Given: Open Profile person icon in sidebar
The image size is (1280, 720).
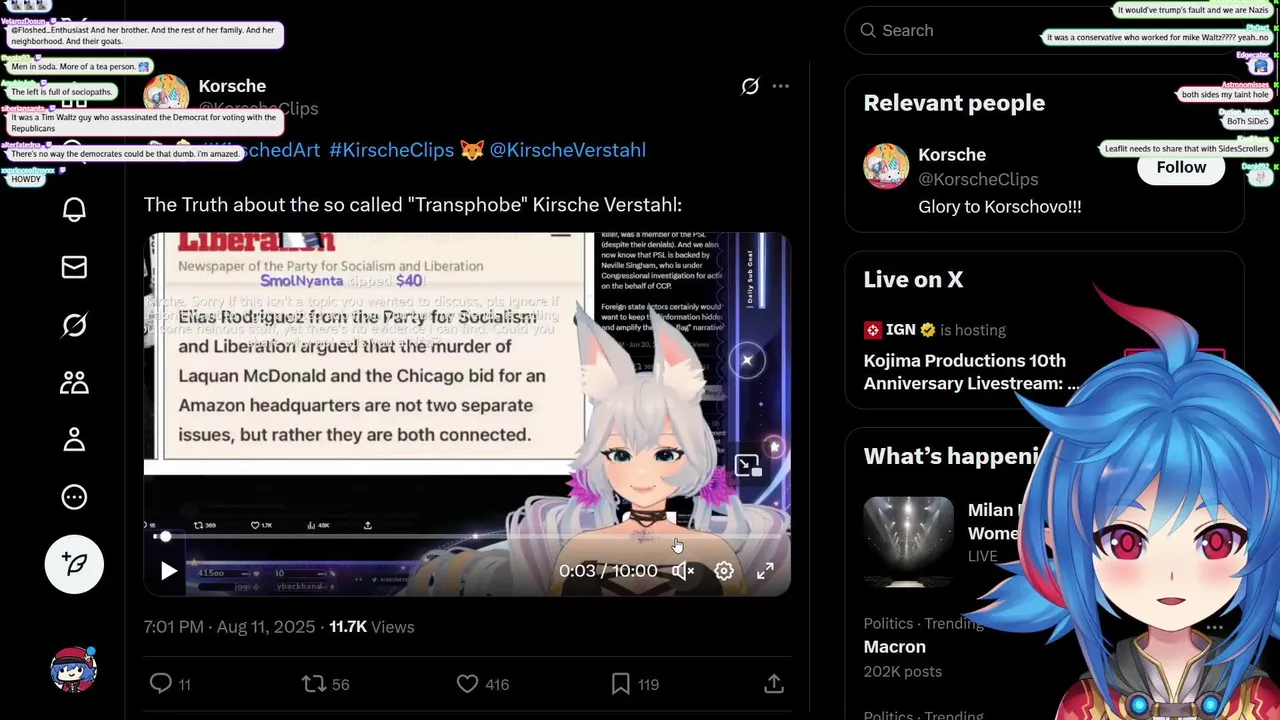Looking at the screenshot, I should 74,440.
